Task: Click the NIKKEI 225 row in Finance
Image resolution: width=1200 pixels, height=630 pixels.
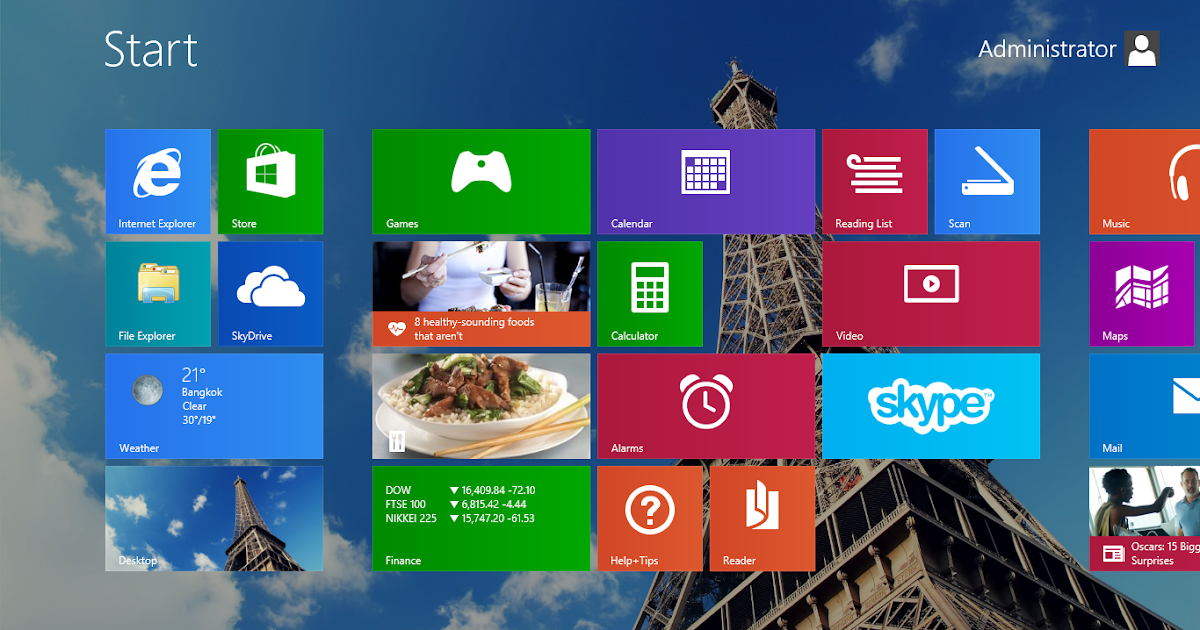Action: click(460, 518)
